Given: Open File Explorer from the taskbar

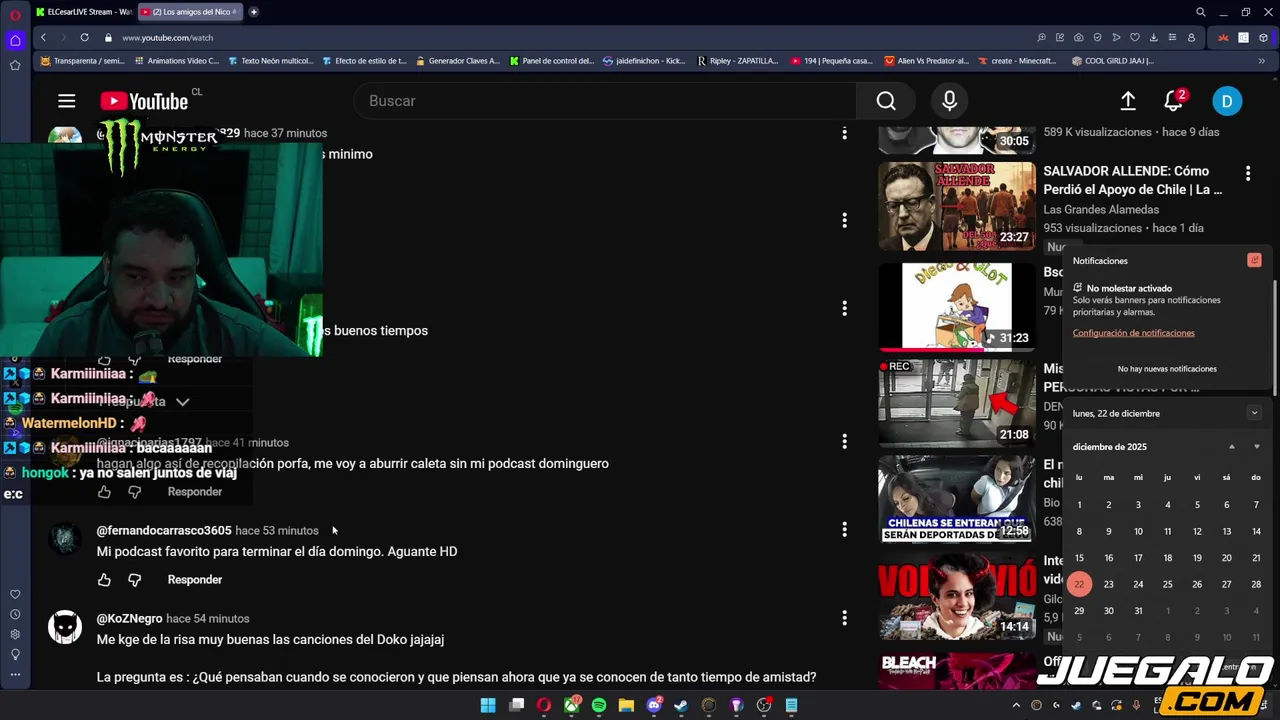Looking at the screenshot, I should [x=626, y=705].
